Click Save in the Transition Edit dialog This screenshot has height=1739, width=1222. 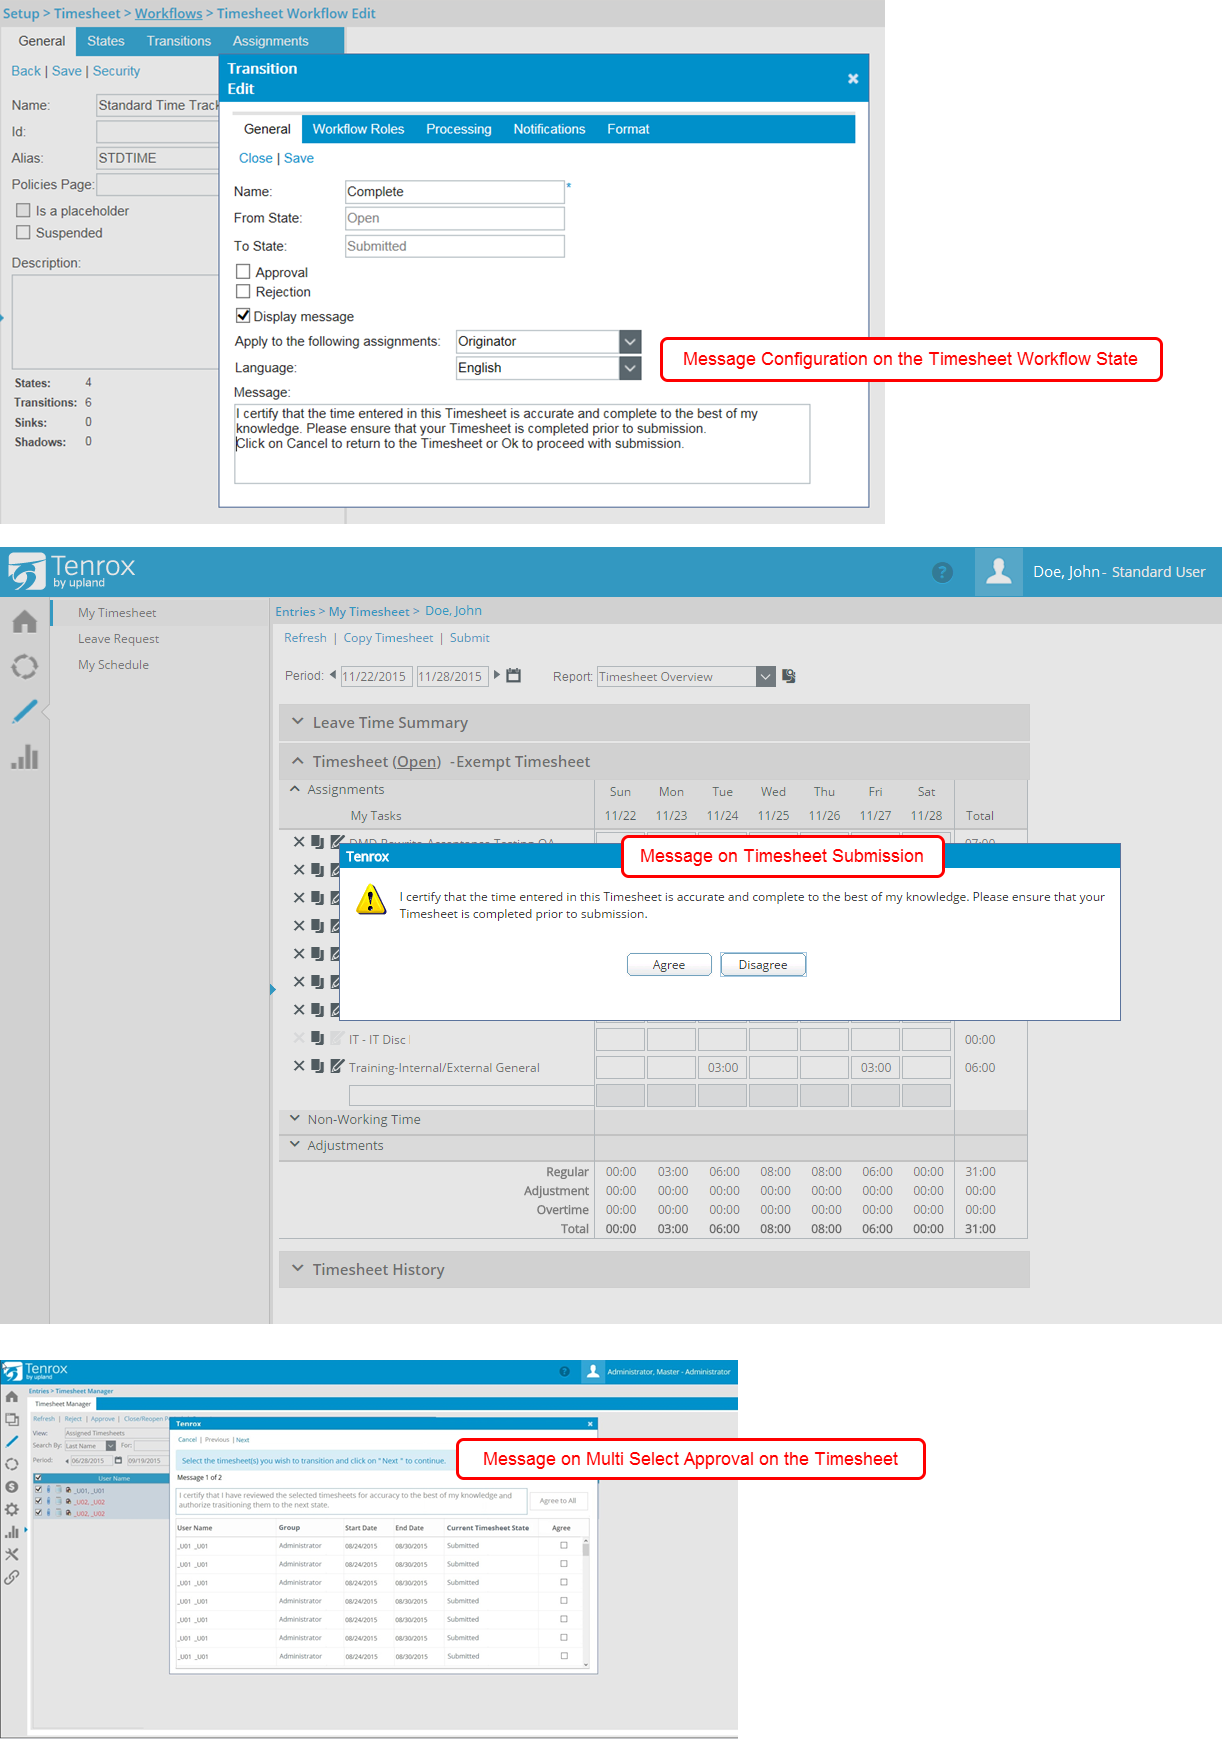299,158
